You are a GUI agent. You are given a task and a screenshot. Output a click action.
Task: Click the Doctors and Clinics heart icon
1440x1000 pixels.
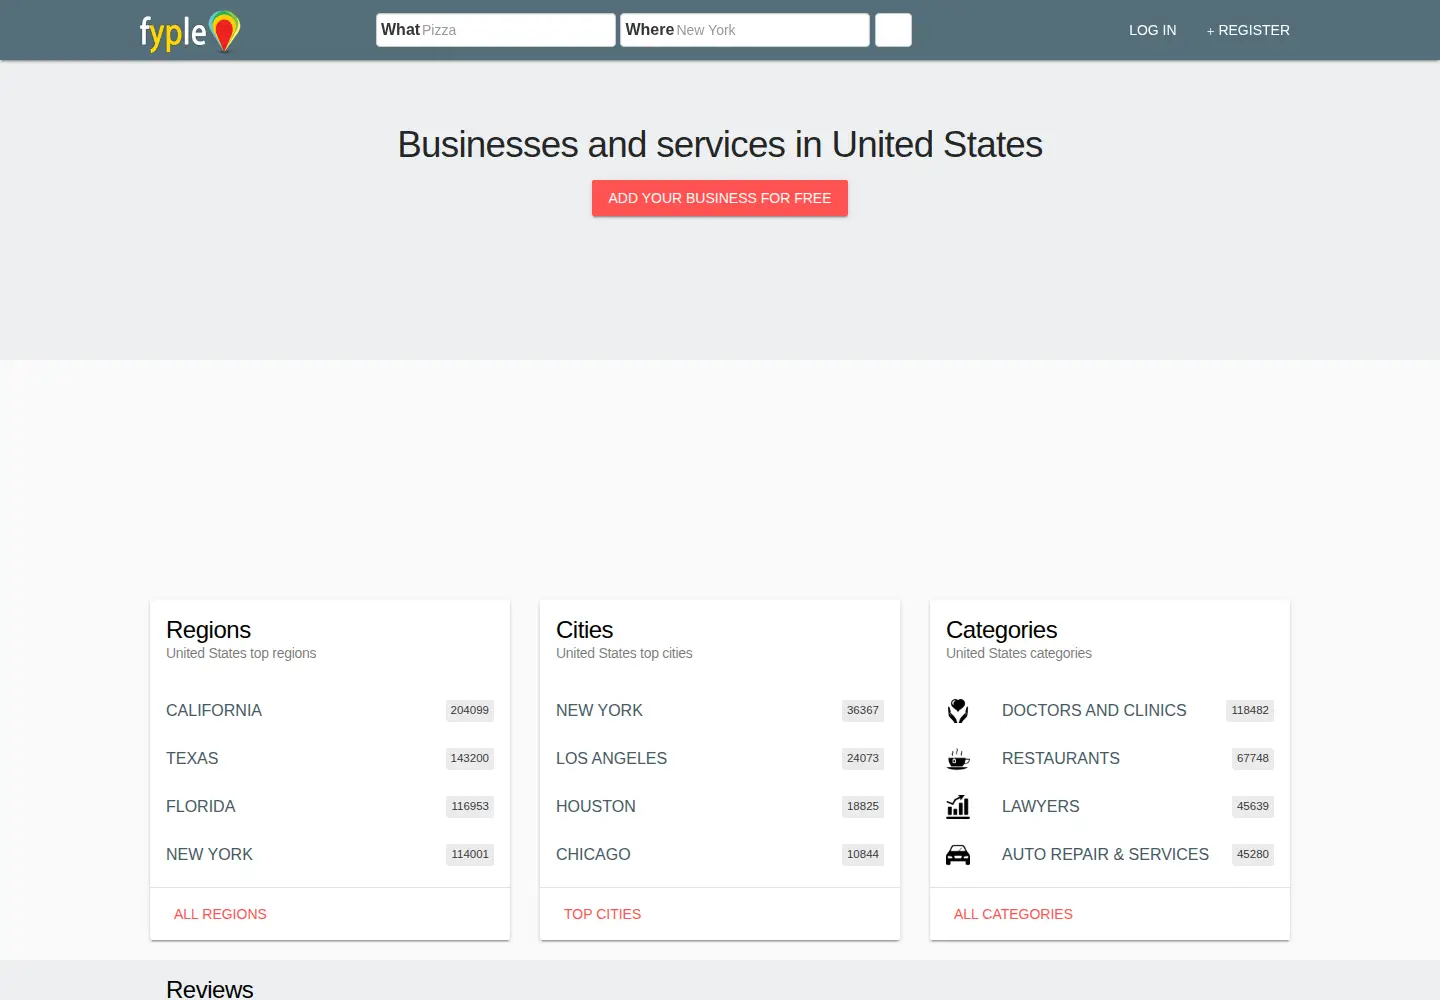pyautogui.click(x=958, y=710)
